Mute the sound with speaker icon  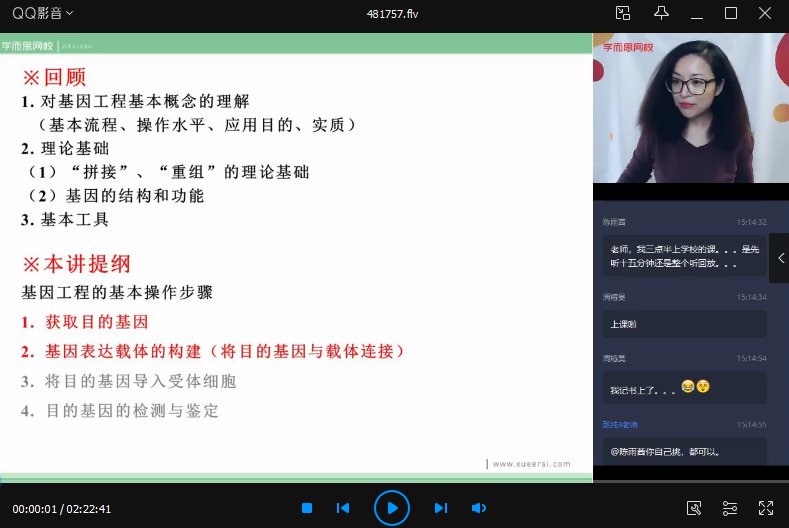click(478, 508)
